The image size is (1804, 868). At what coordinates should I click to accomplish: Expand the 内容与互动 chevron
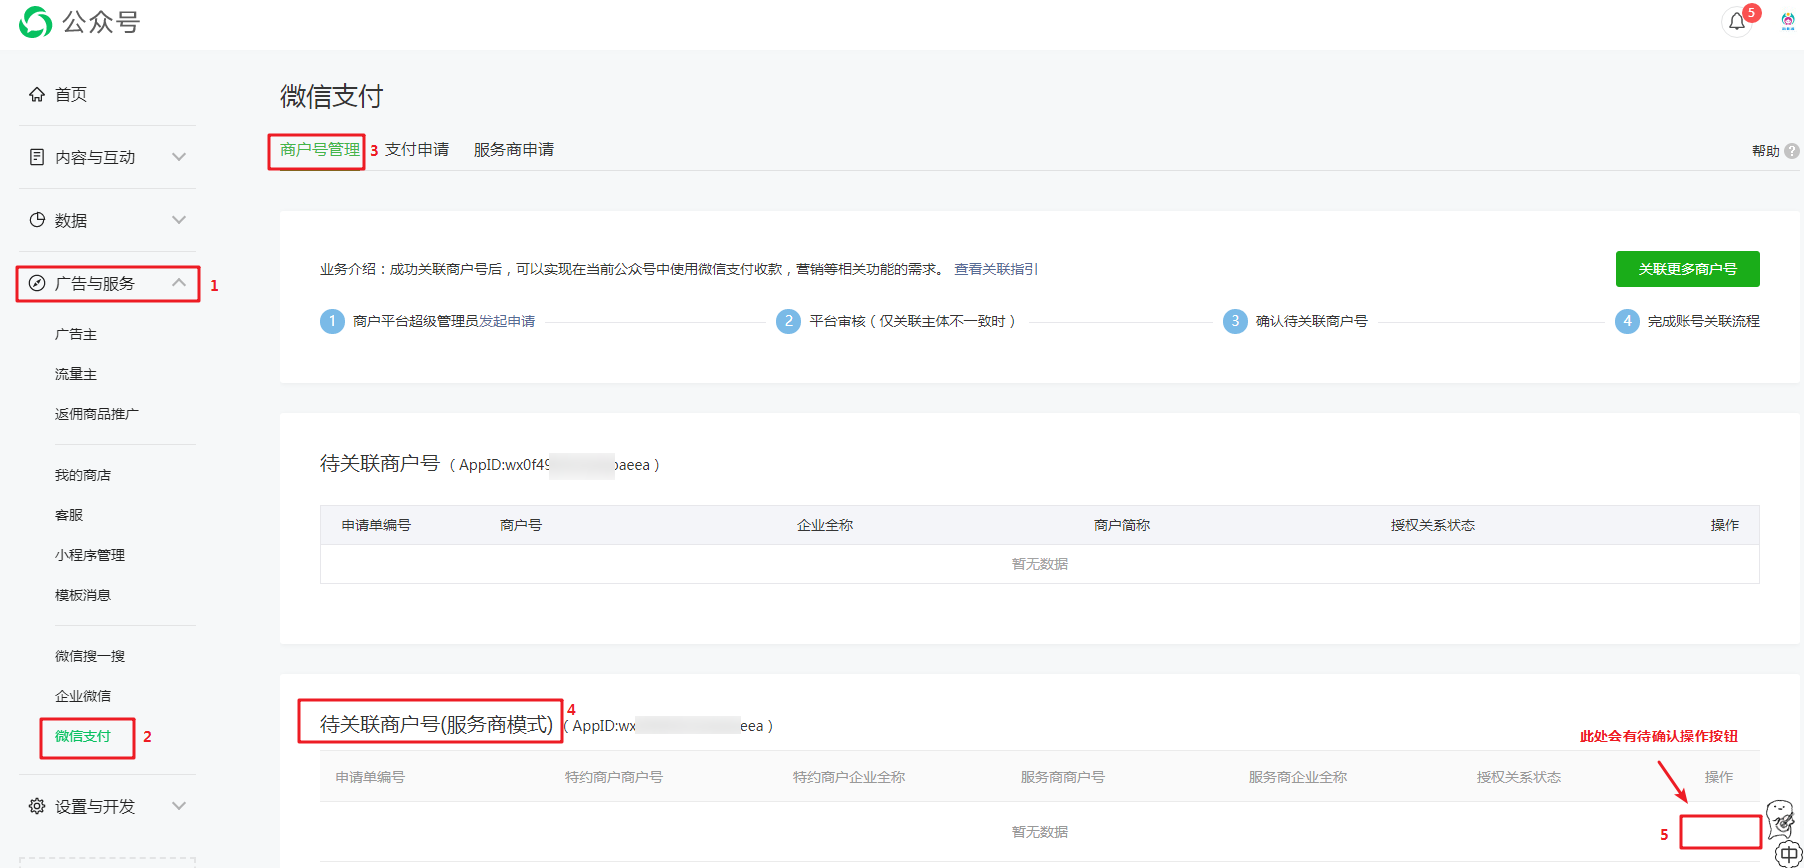tap(179, 157)
